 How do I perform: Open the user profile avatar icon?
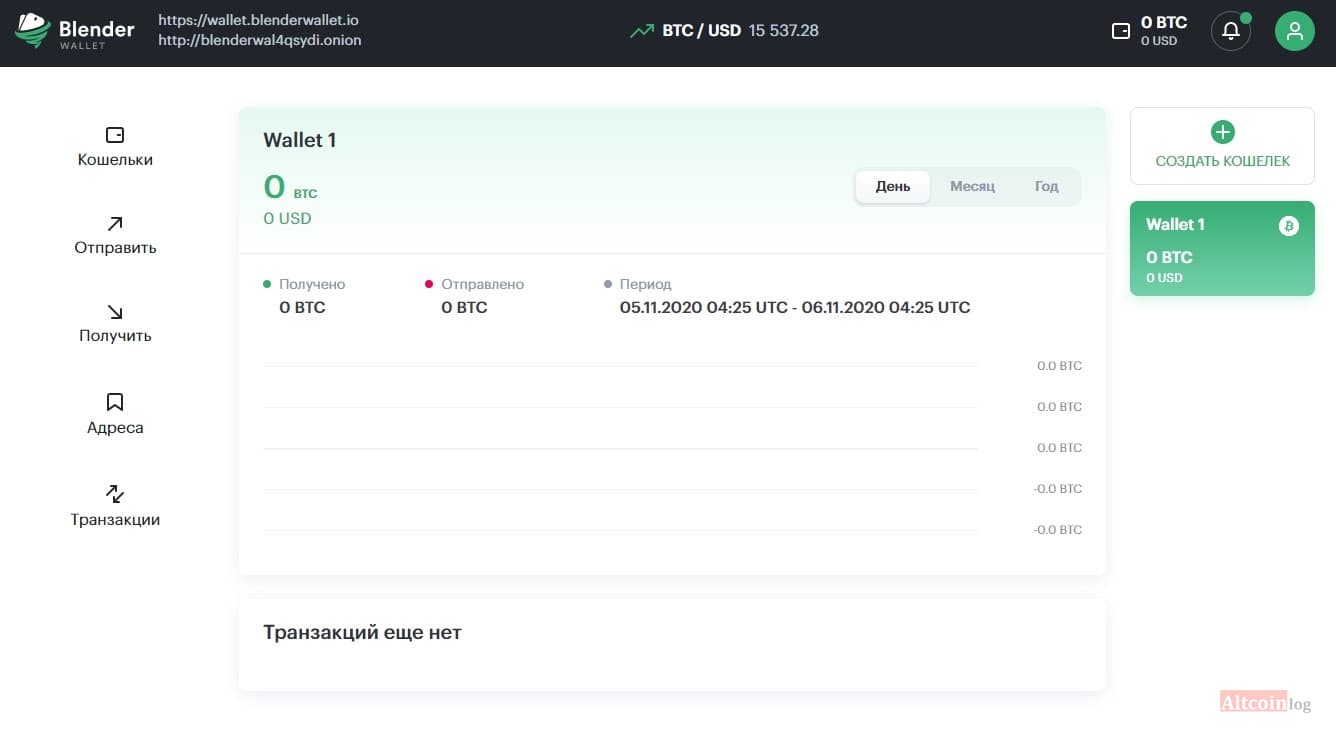click(x=1295, y=31)
